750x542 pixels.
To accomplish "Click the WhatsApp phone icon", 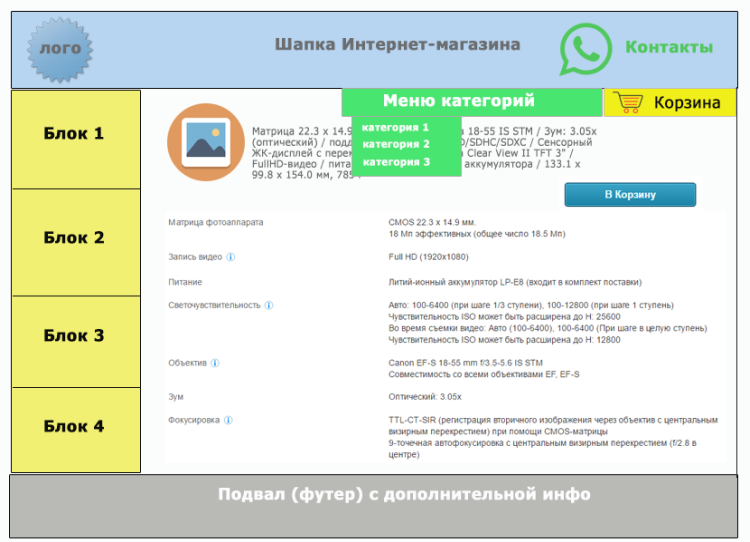I will coord(585,49).
